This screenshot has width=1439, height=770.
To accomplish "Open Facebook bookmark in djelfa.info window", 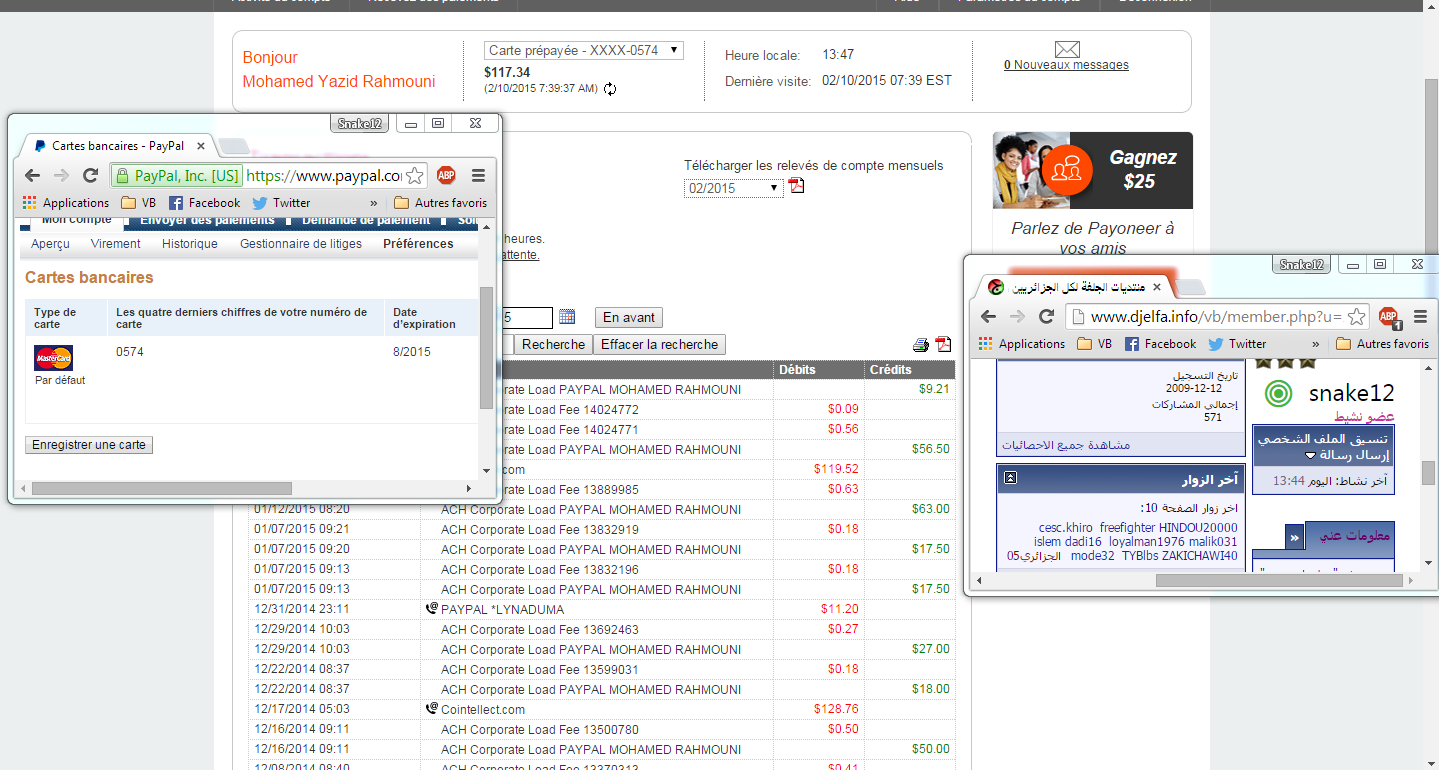I will pos(1160,343).
